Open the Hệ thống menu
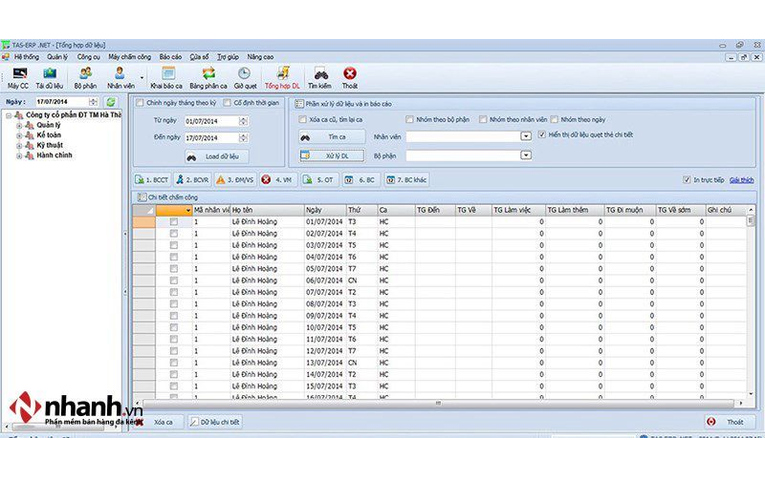765x478 pixels. pos(26,57)
